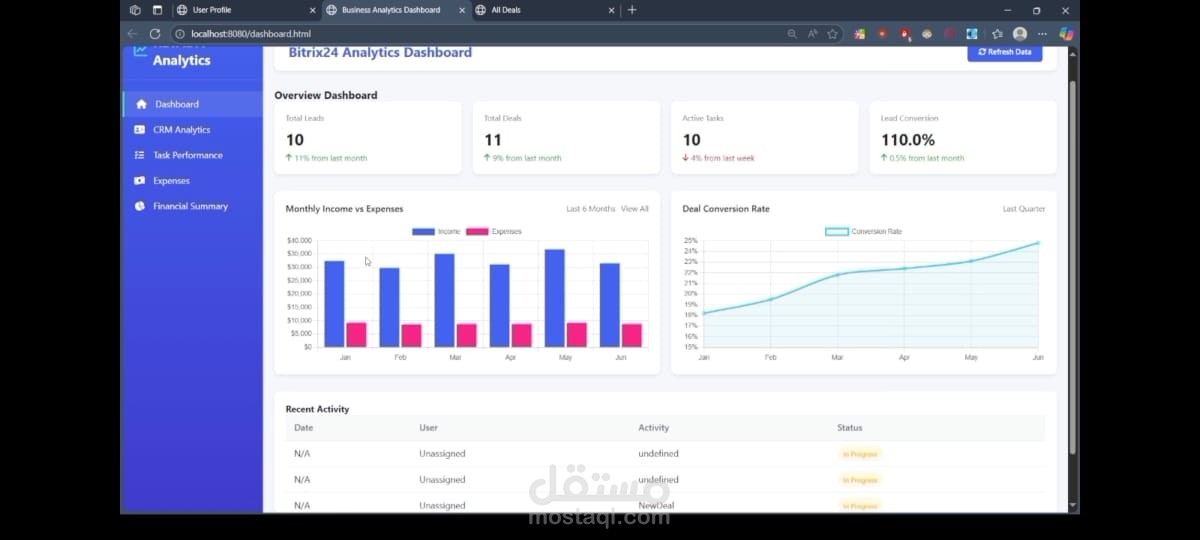Image resolution: width=1200 pixels, height=540 pixels.
Task: Open the Copilot sidebar icon
Action: point(1066,34)
